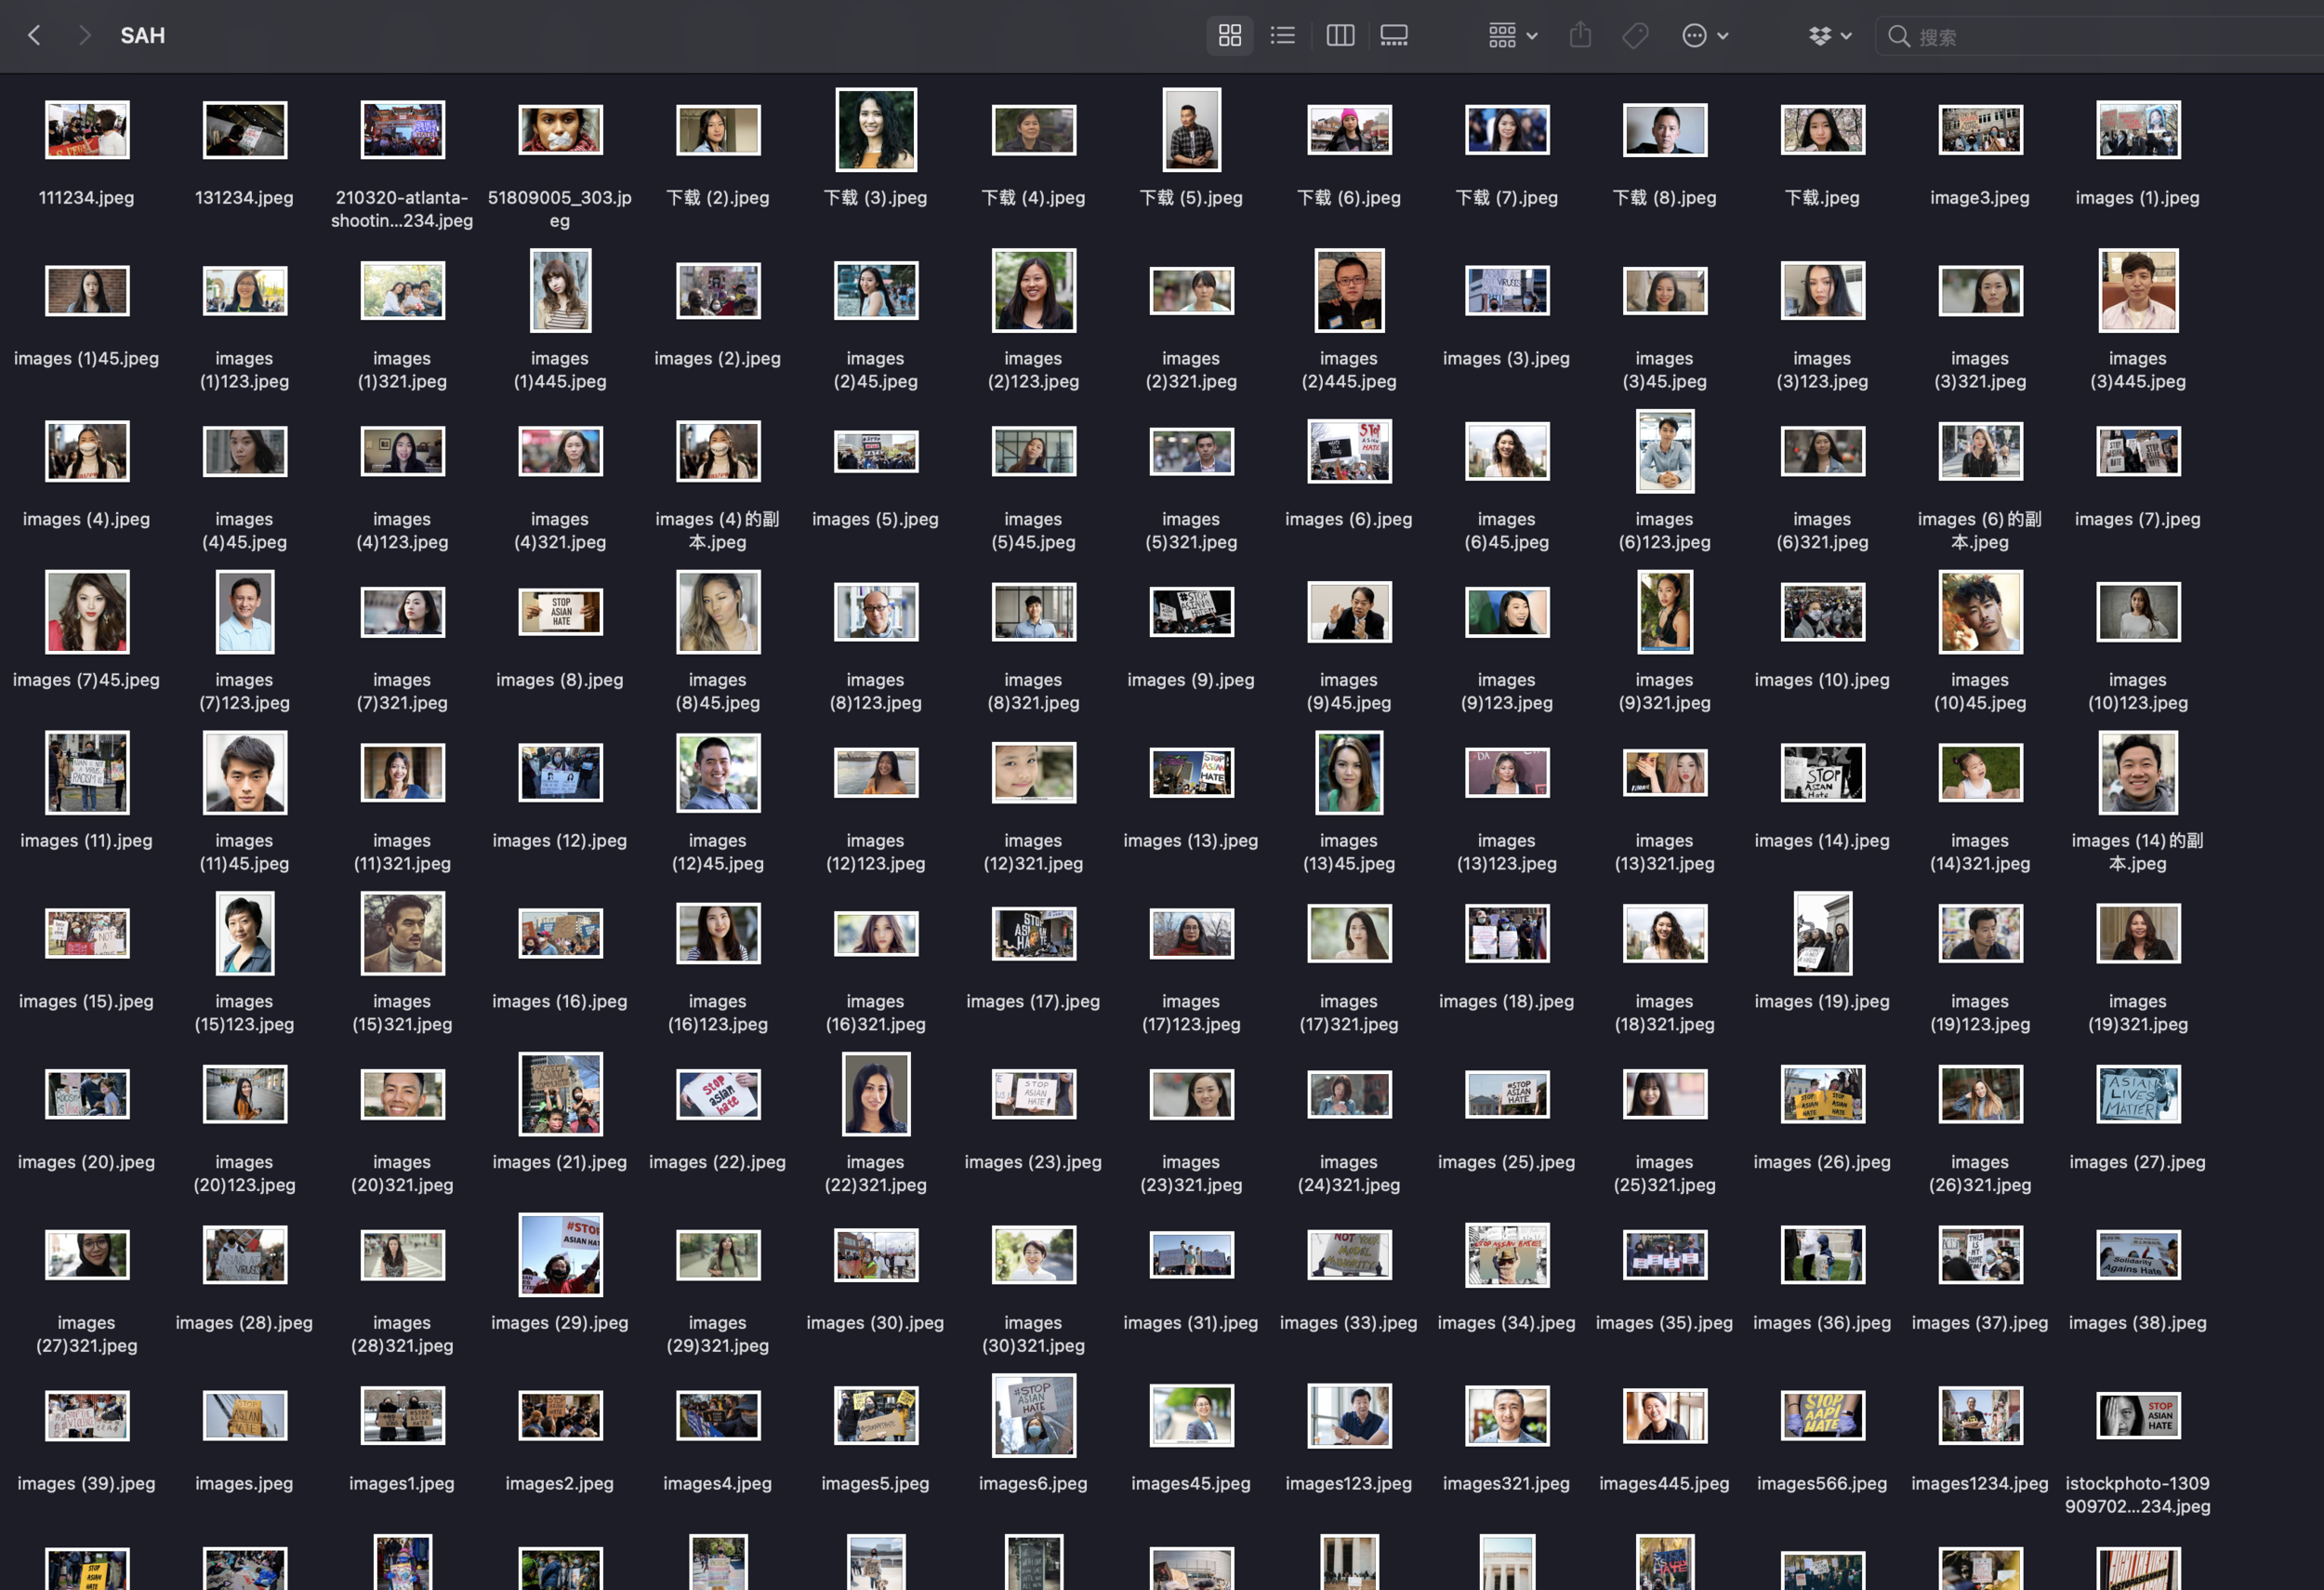Select images (8).jpeg Stop Asian Hate sign

coord(560,611)
